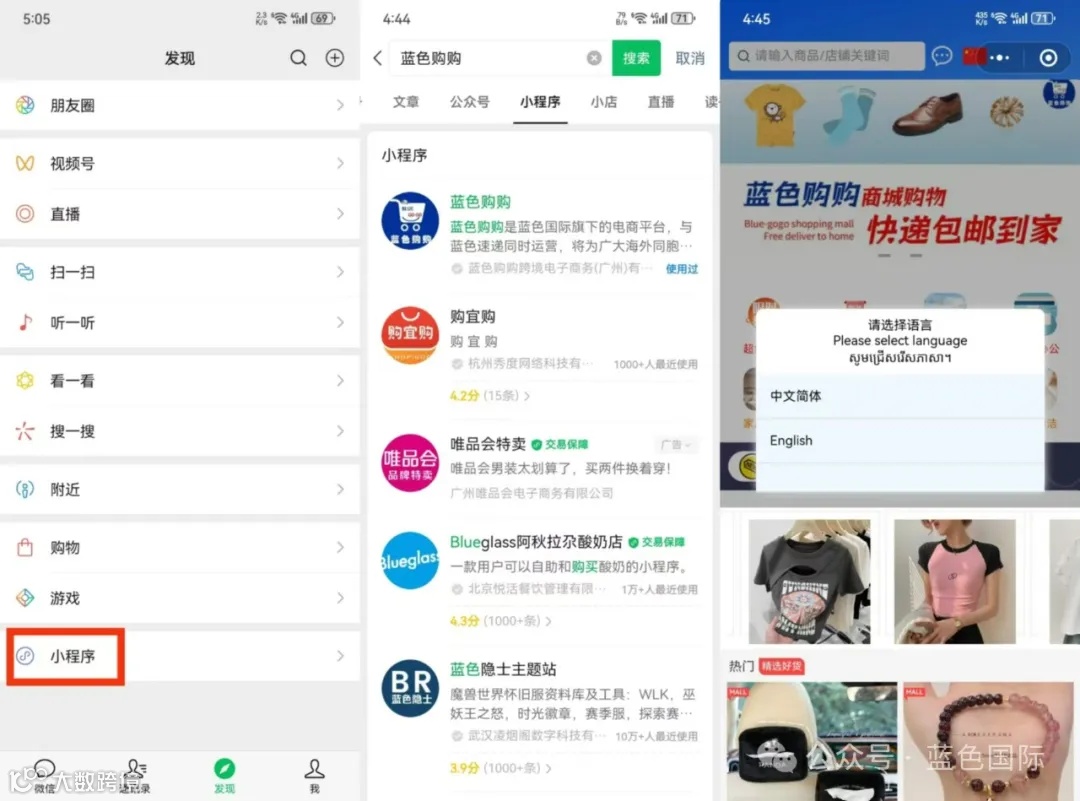
Task: Click the magnifier search icon in 发现 header
Action: tap(298, 58)
